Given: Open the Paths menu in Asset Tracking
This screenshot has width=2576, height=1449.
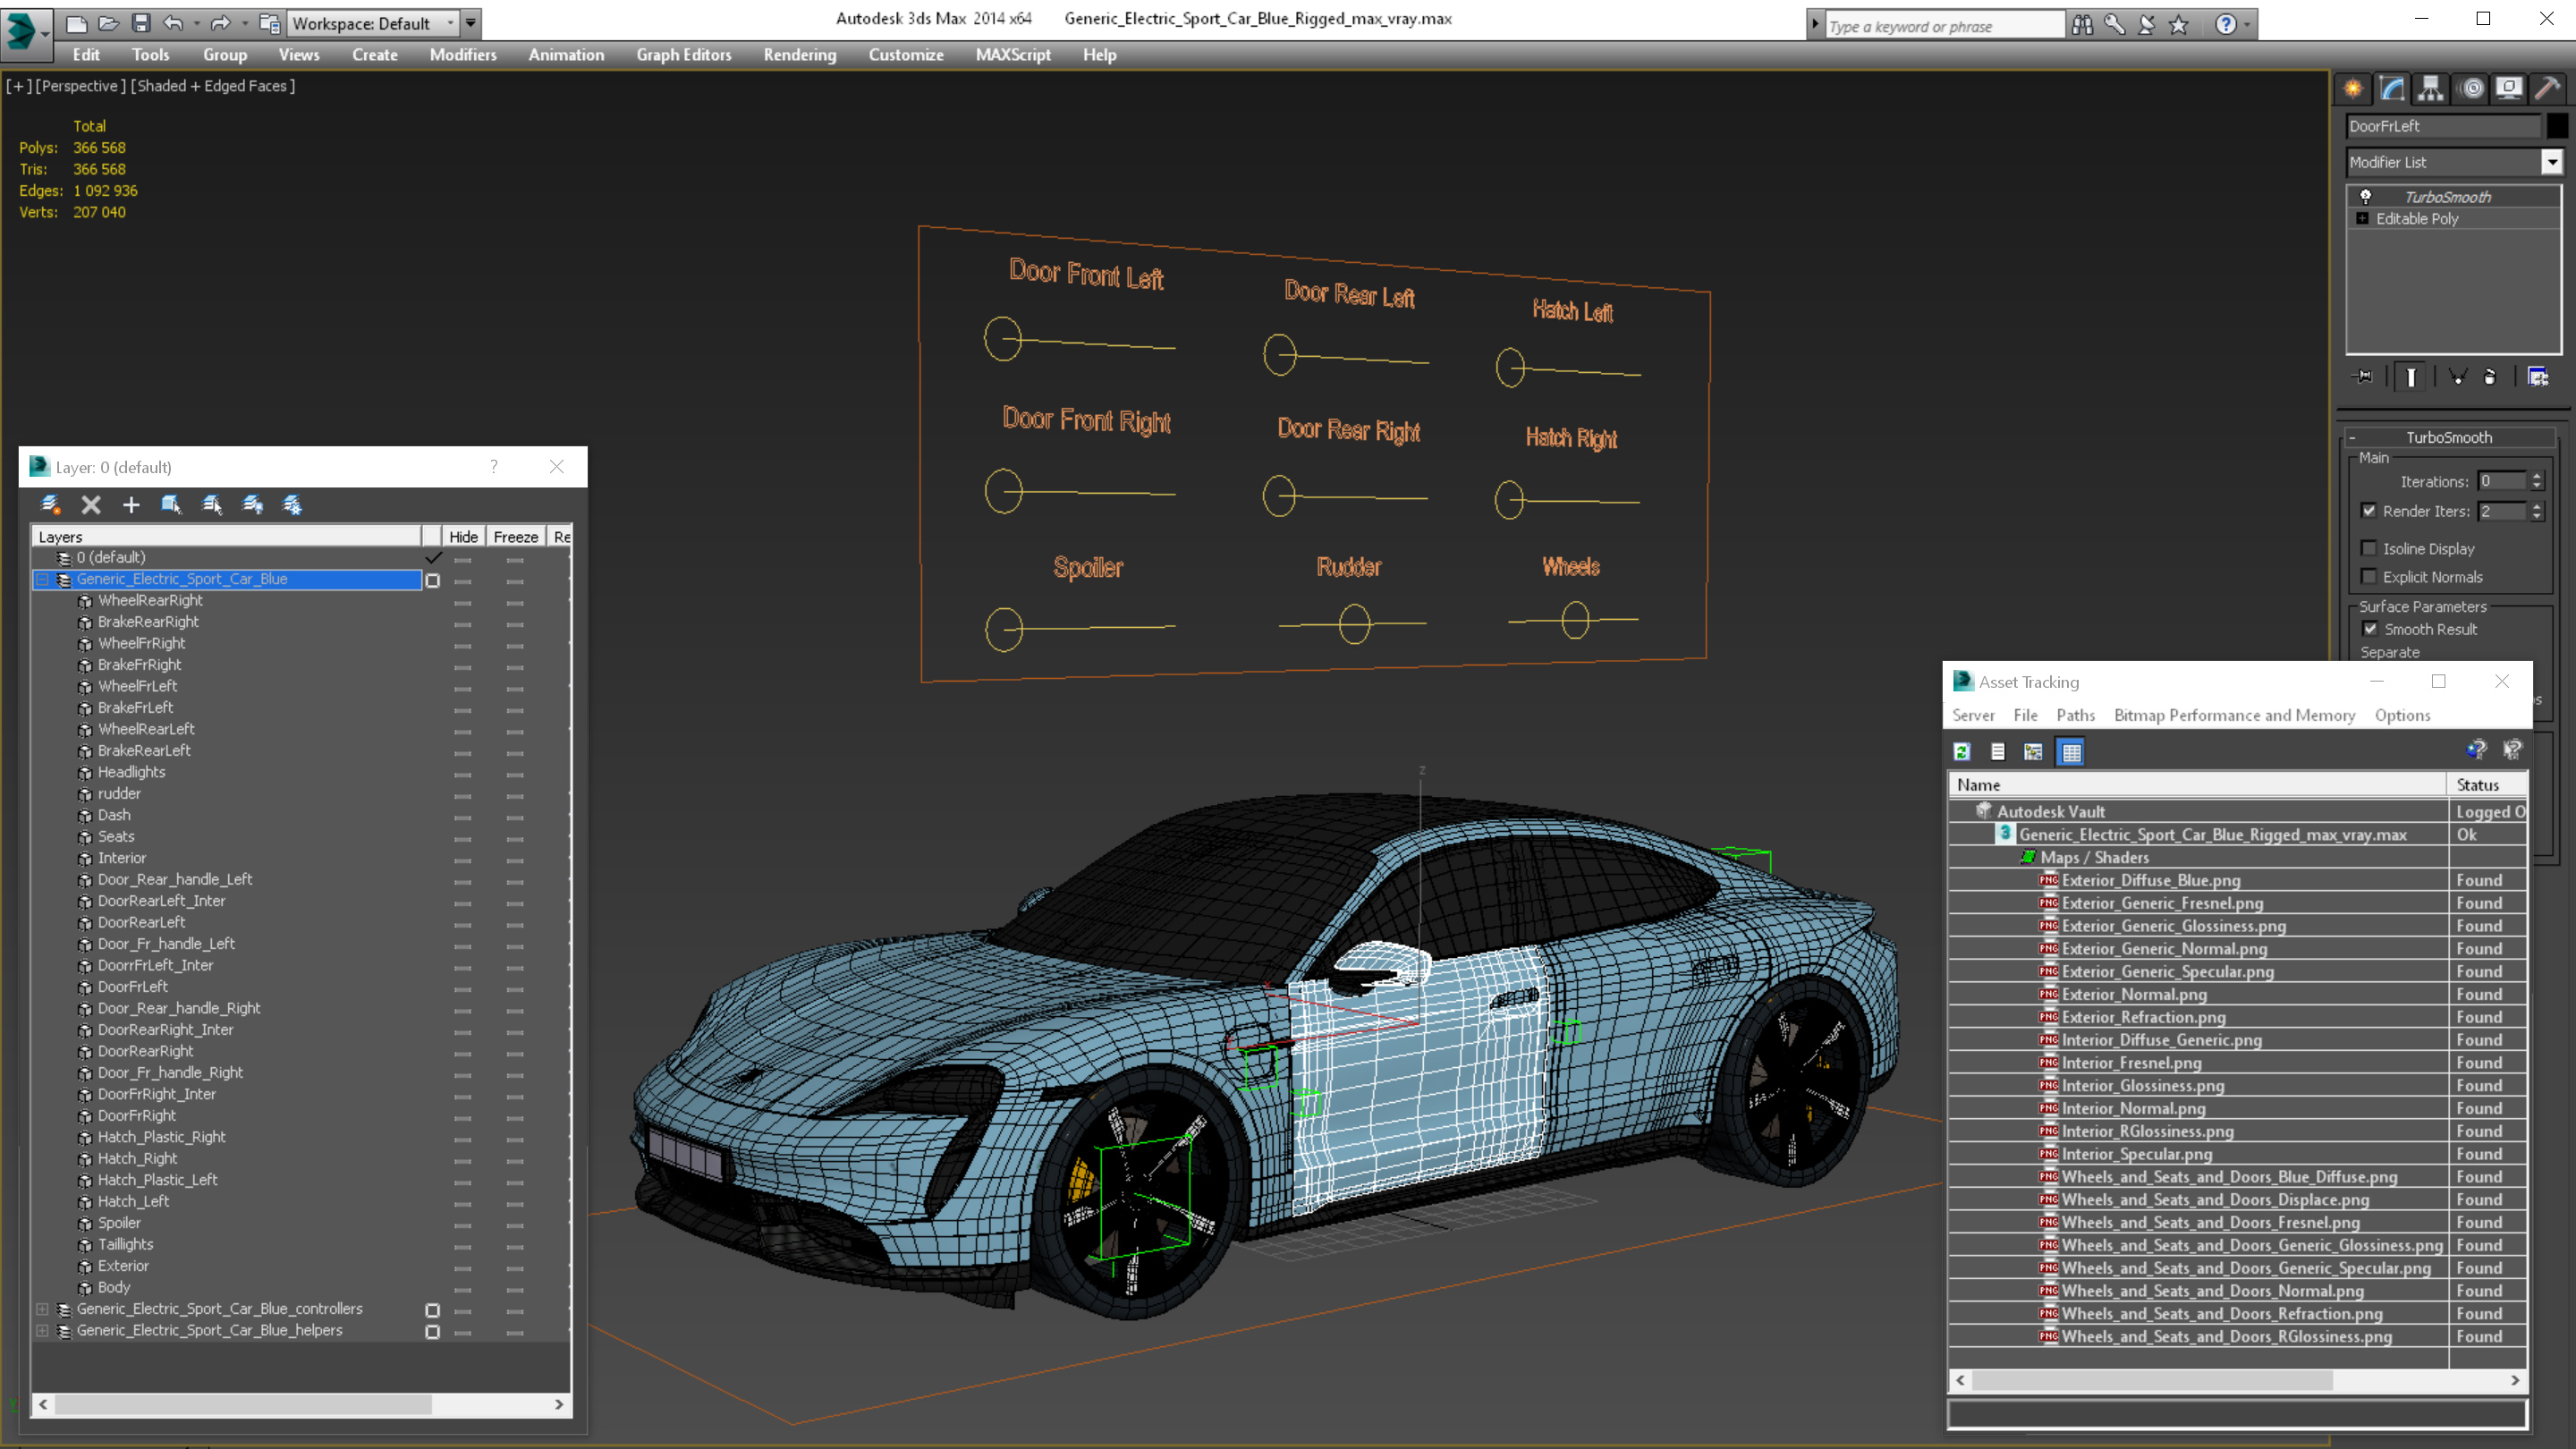Looking at the screenshot, I should point(2075,715).
